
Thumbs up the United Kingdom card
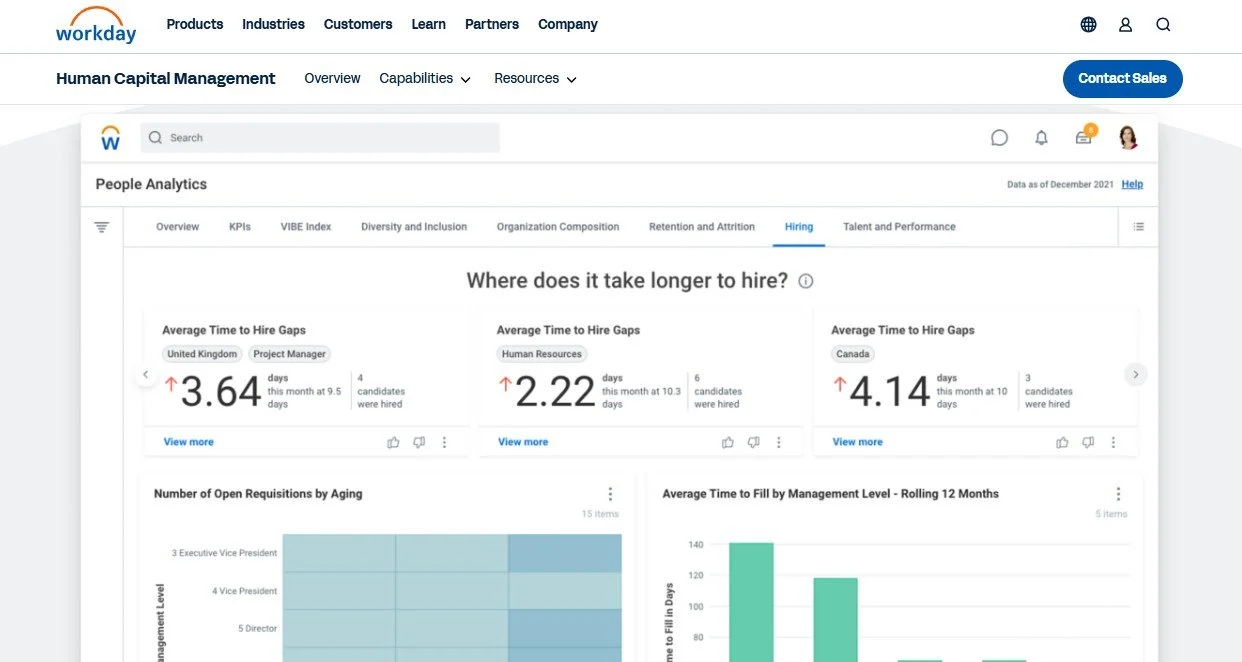coord(393,442)
